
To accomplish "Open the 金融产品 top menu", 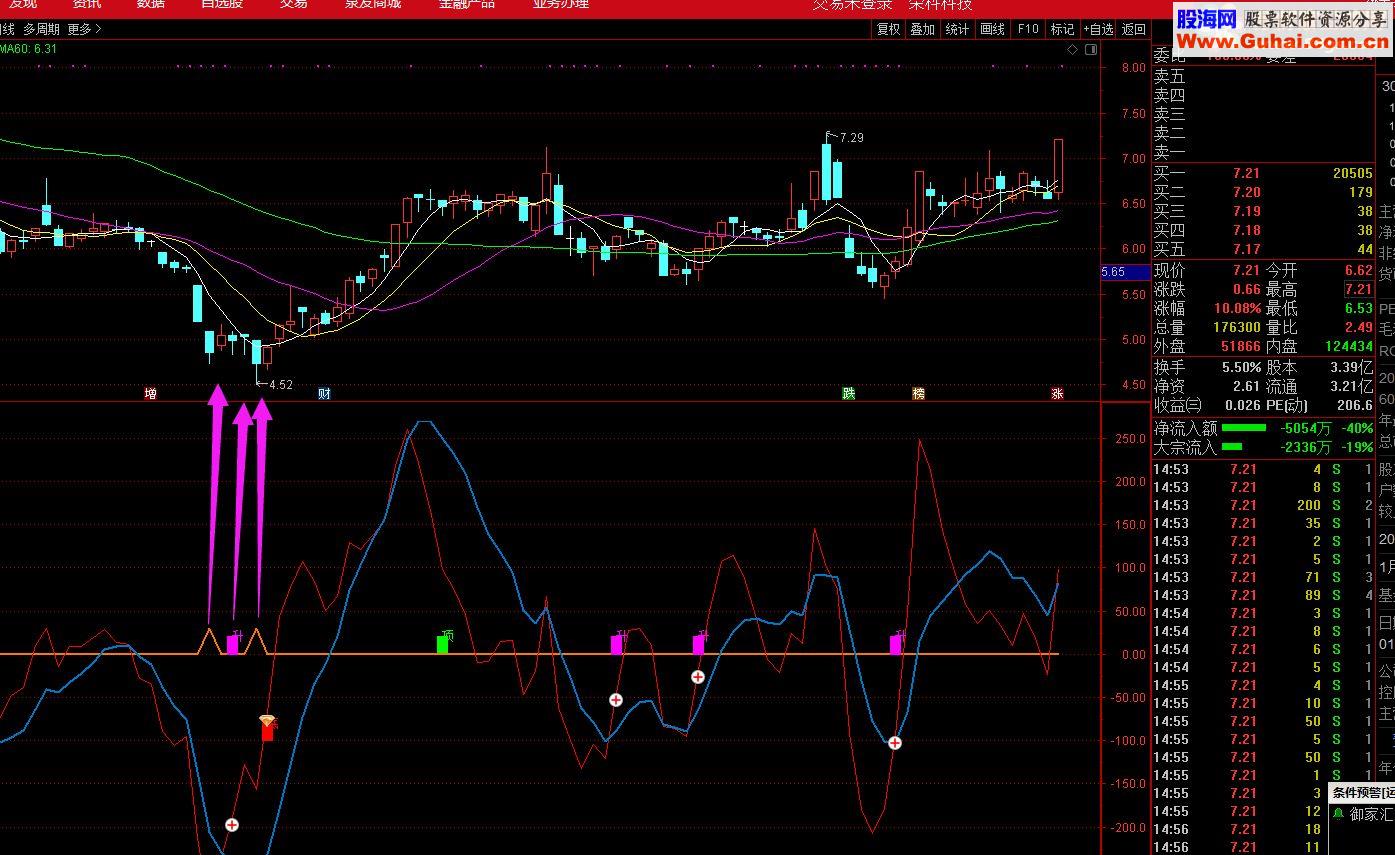I will pos(467,4).
